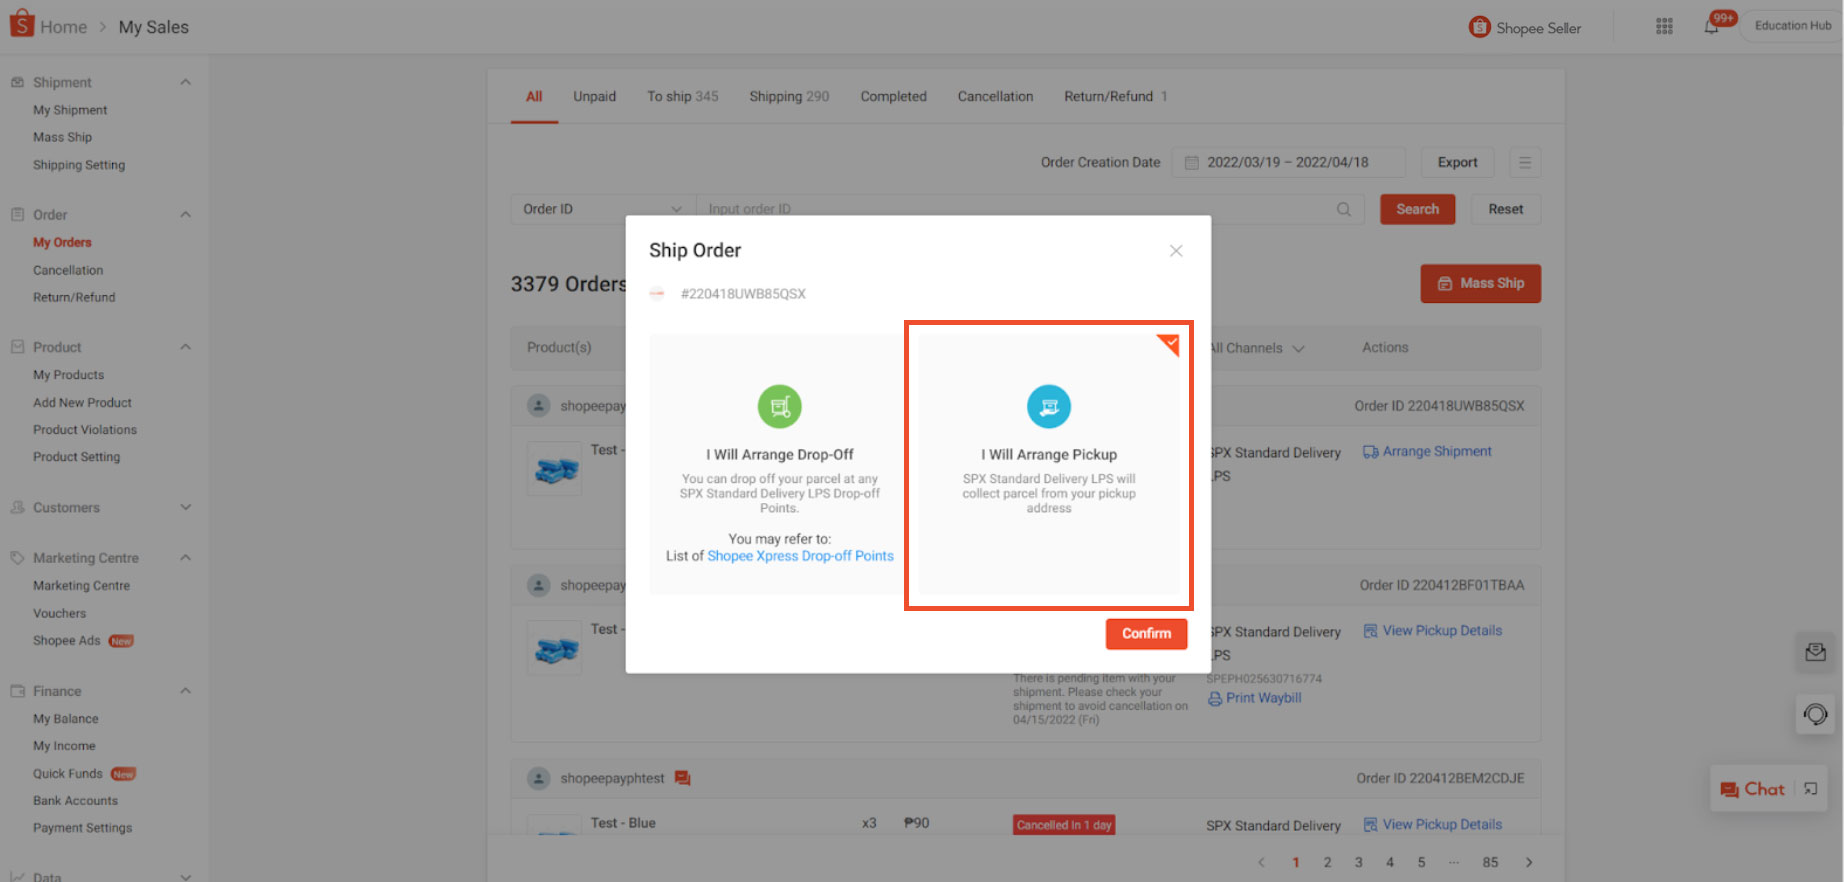The width and height of the screenshot is (1844, 882).
Task: Open the notifications bell
Action: coord(1712,27)
